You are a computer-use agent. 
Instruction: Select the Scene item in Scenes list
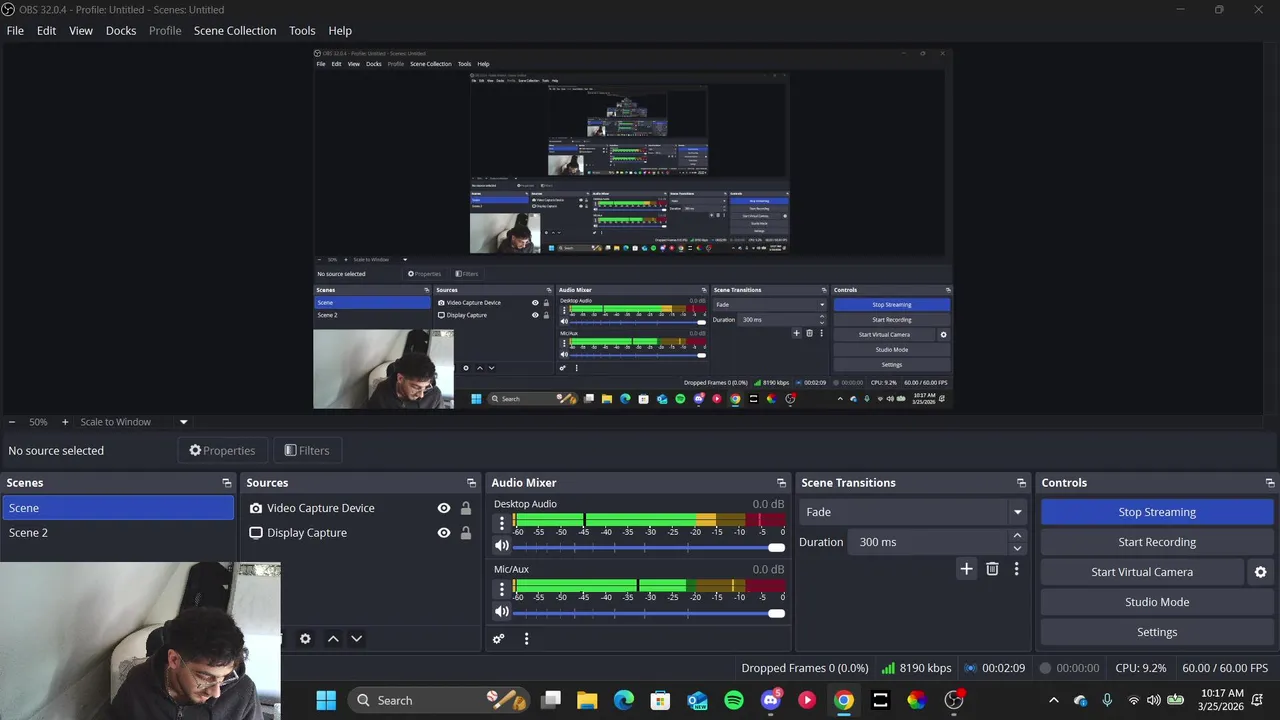click(x=118, y=508)
